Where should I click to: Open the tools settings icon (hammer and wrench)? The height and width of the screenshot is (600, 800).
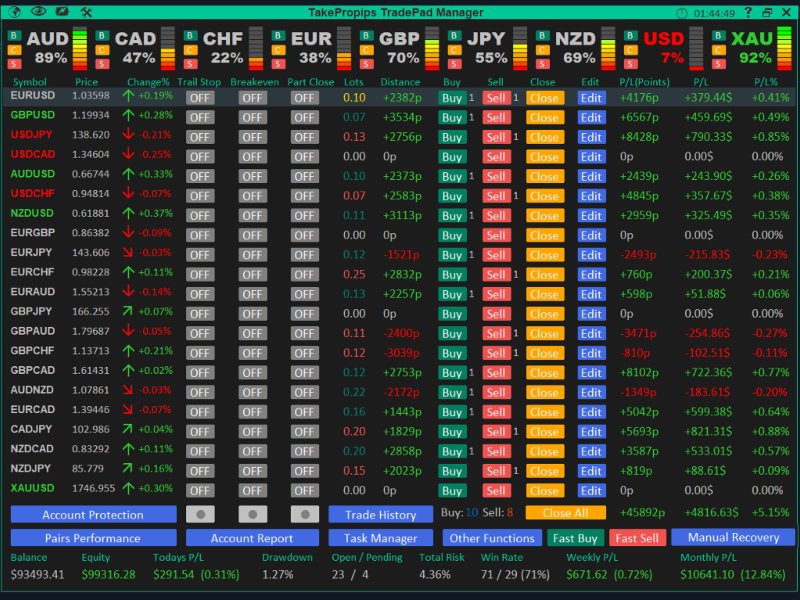[86, 12]
